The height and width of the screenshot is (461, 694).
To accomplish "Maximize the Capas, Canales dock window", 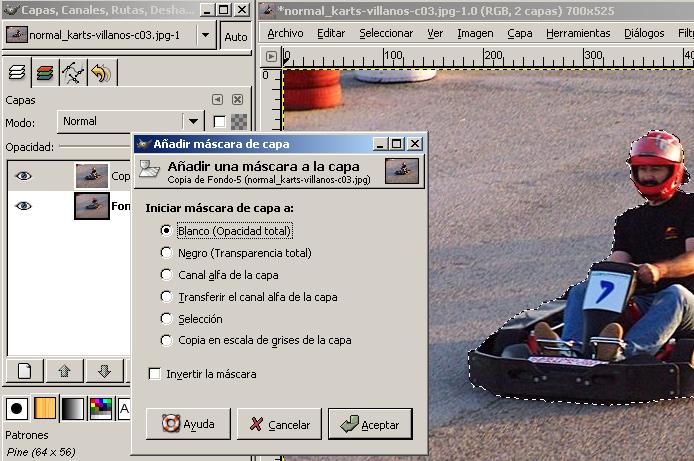I will tap(224, 10).
